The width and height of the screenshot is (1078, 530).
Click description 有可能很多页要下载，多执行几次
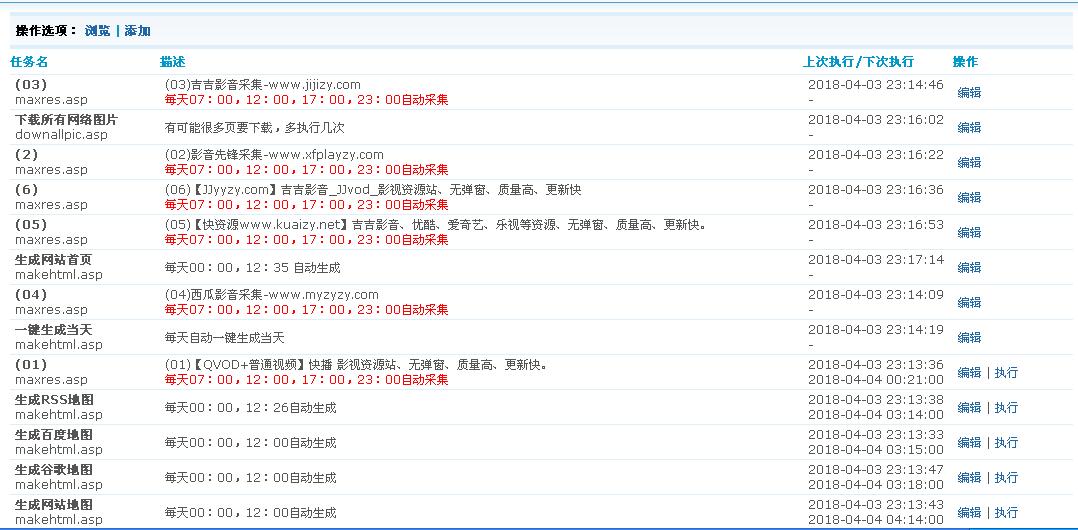pyautogui.click(x=254, y=128)
